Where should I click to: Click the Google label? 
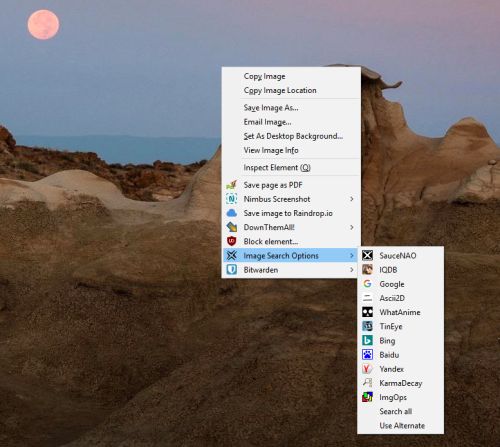[x=392, y=284]
